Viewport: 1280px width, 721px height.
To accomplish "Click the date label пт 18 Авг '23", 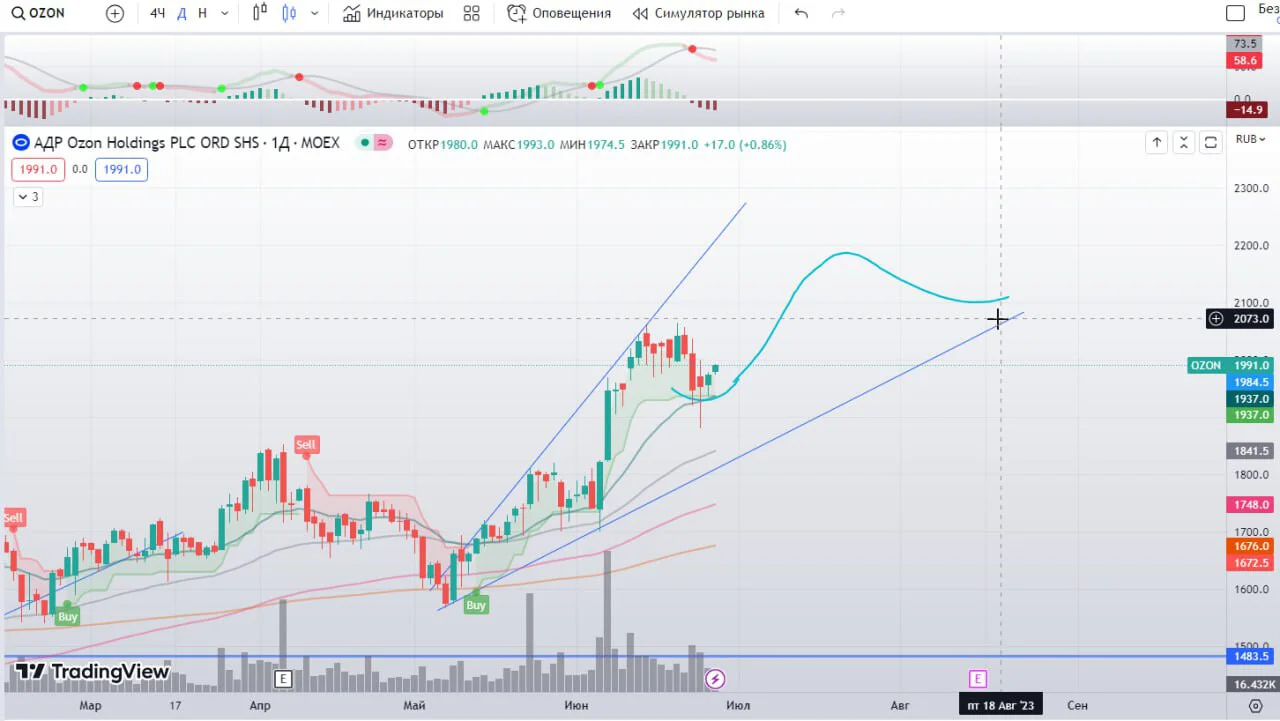I will pyautogui.click(x=1000, y=705).
